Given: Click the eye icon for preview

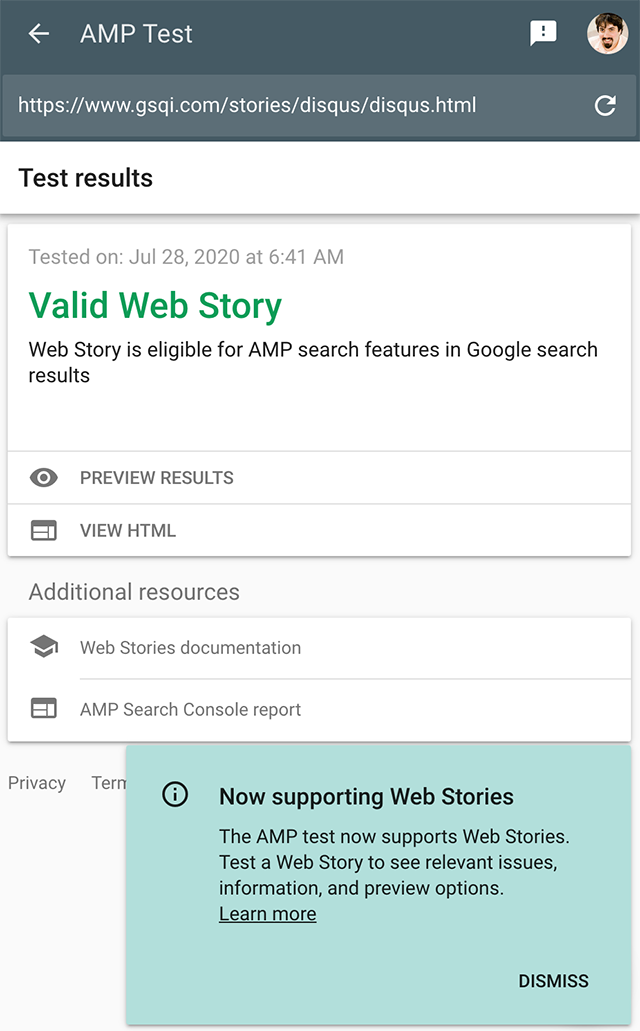Looking at the screenshot, I should (x=44, y=478).
